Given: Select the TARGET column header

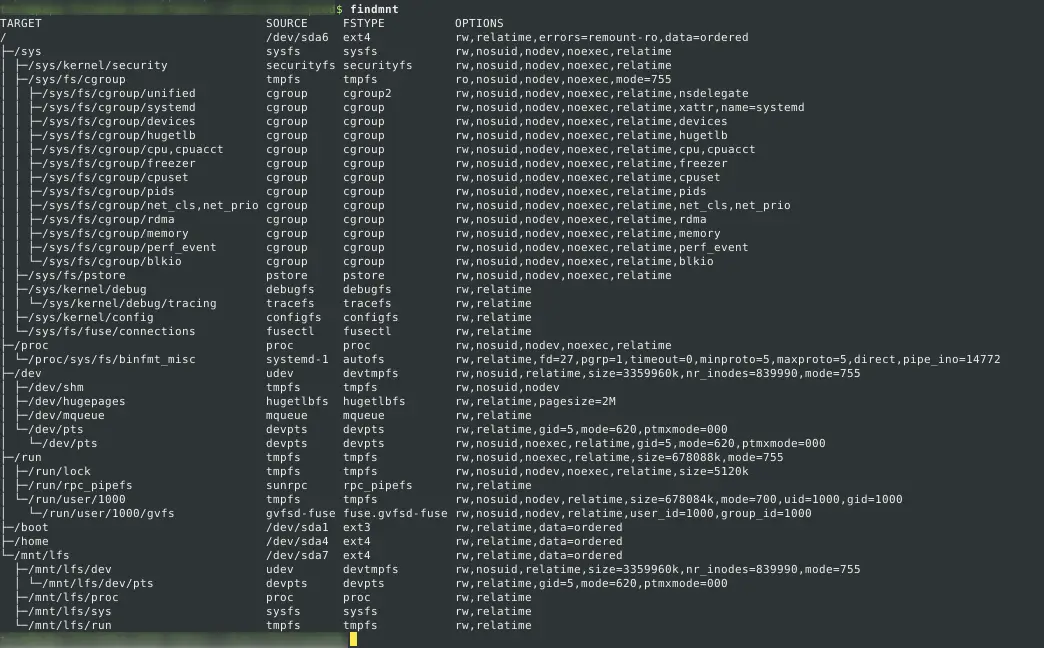Looking at the screenshot, I should click(x=21, y=23).
